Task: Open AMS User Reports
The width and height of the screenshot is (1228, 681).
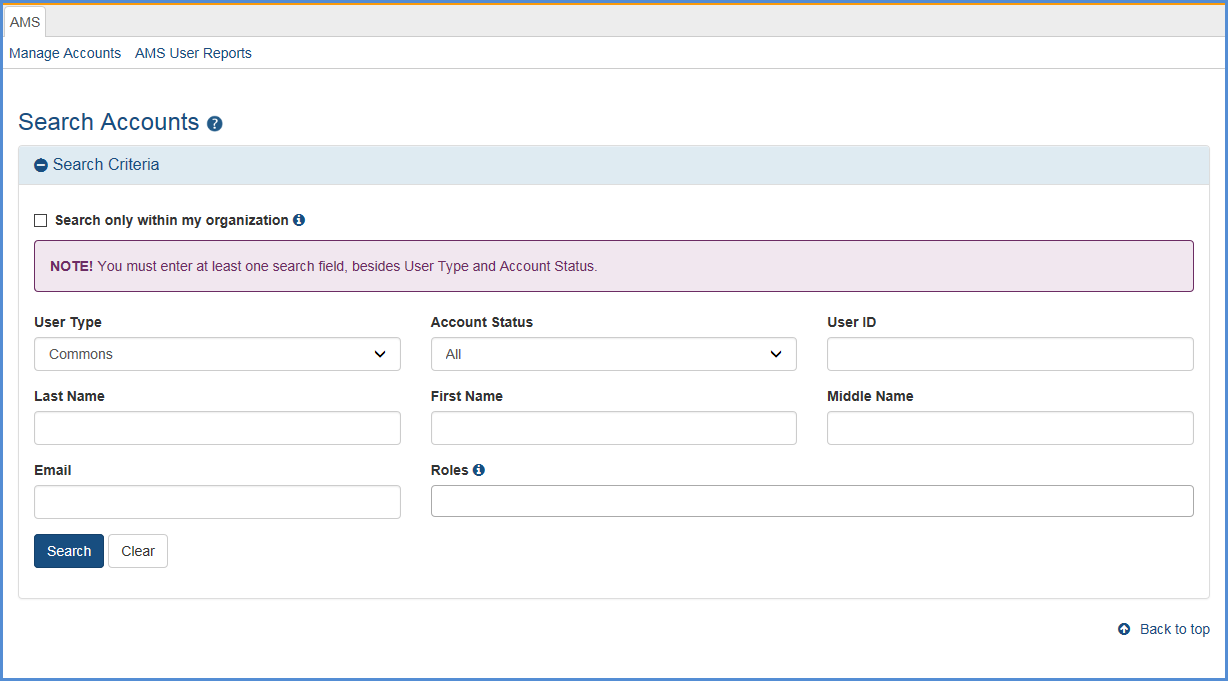Action: [193, 53]
